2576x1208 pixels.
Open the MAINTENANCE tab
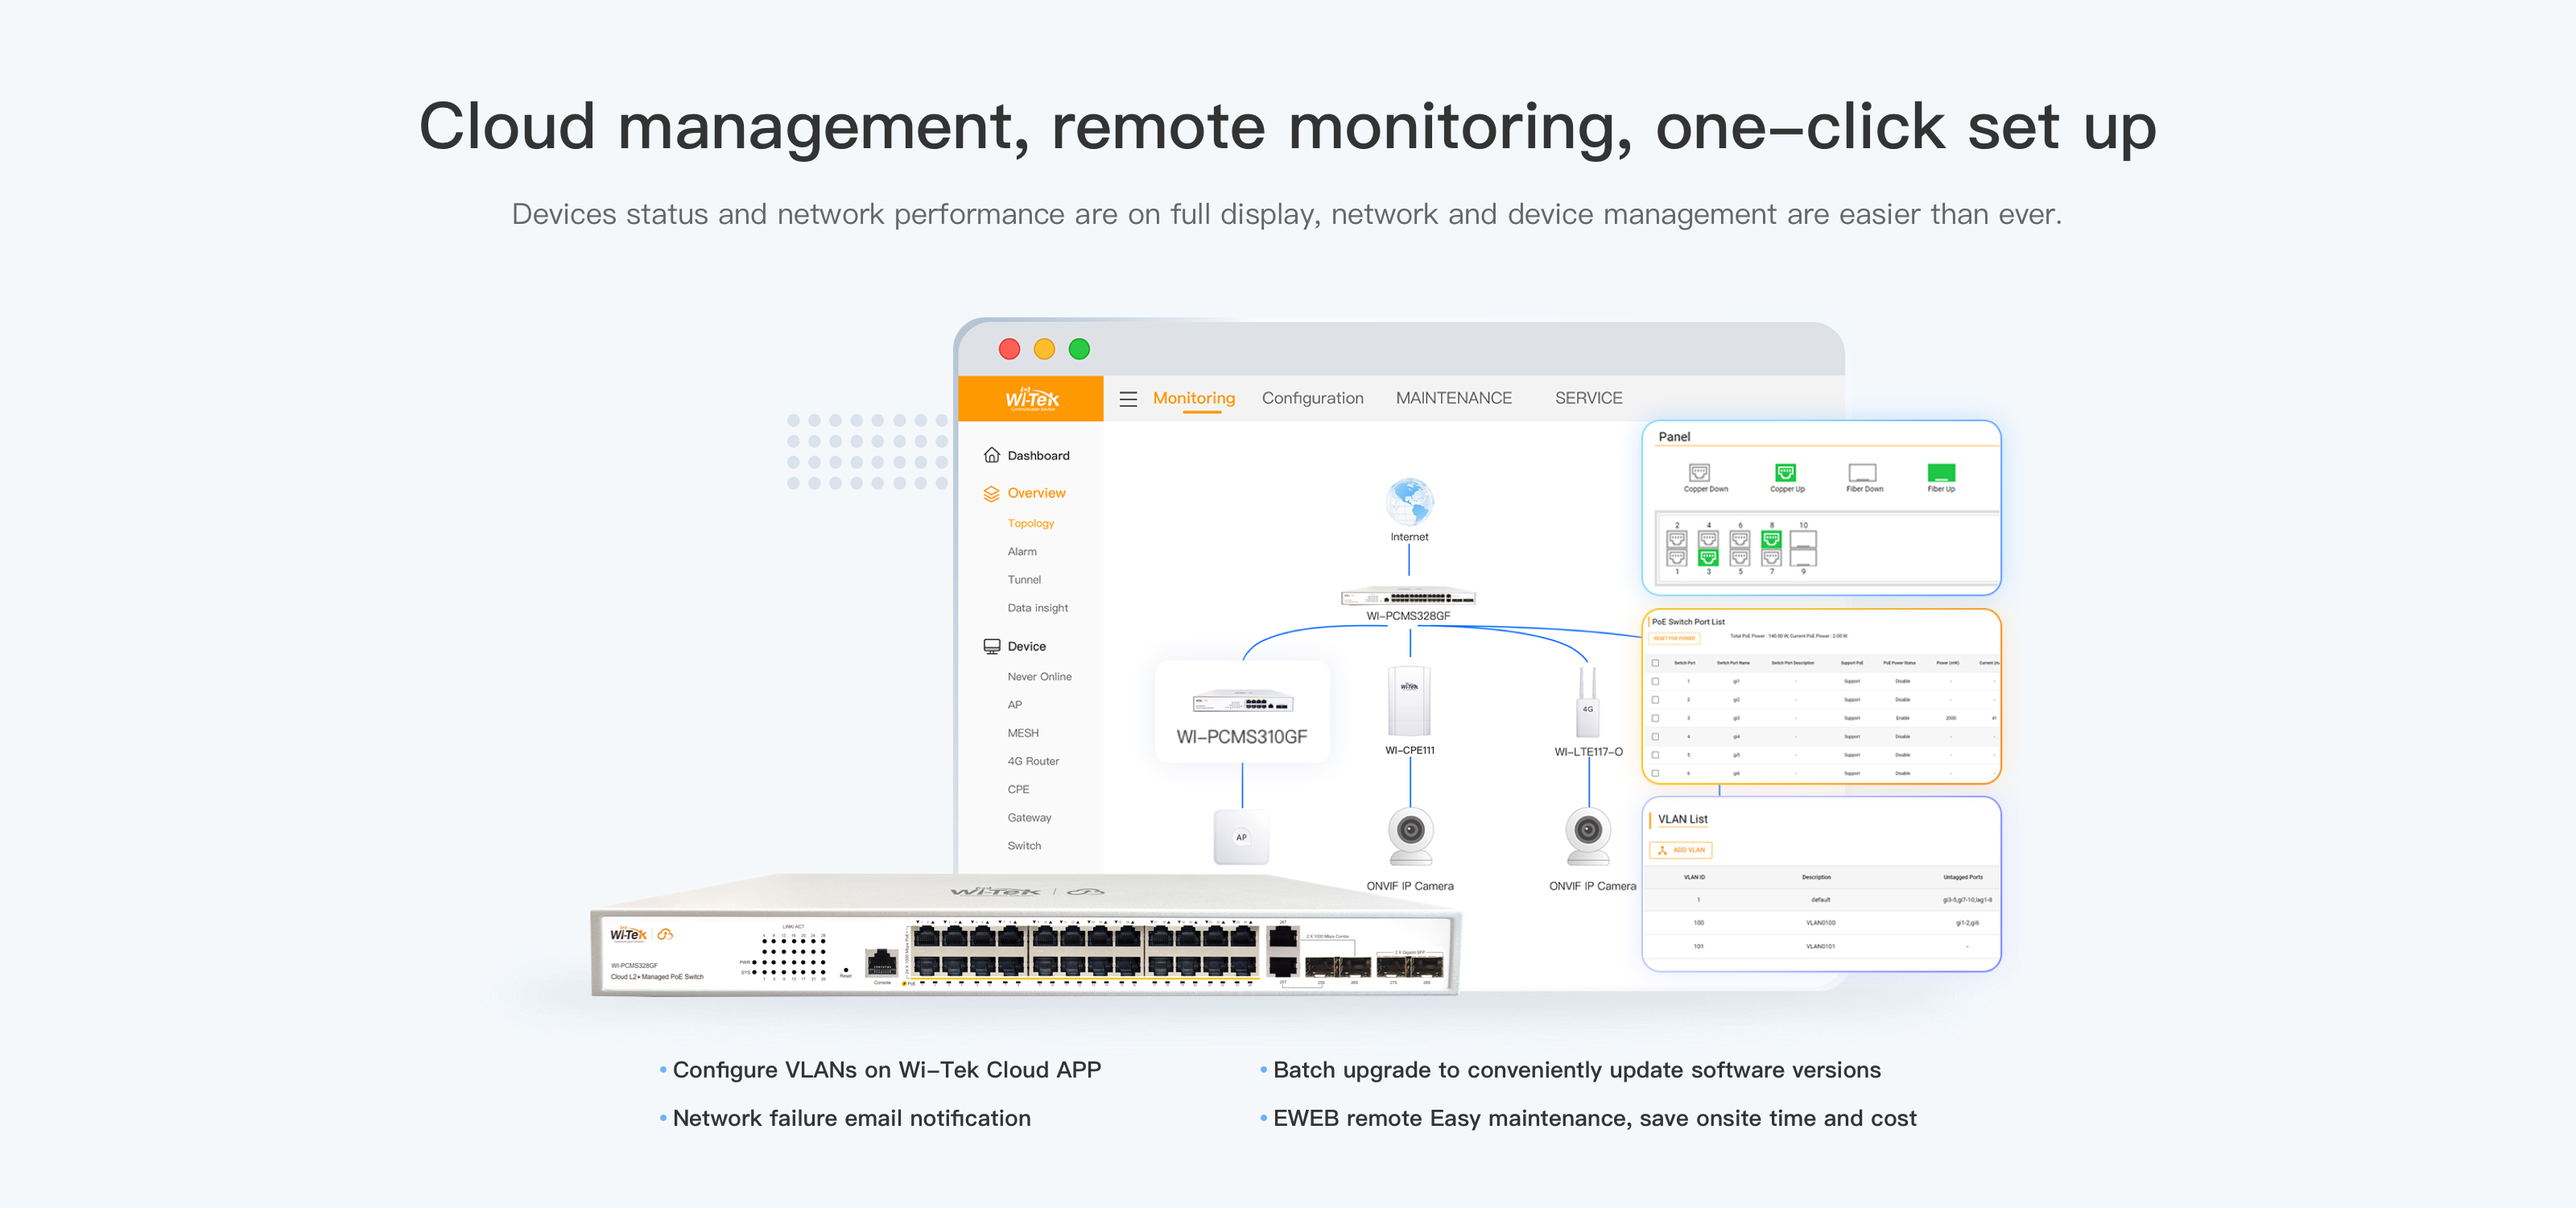[x=1453, y=398]
